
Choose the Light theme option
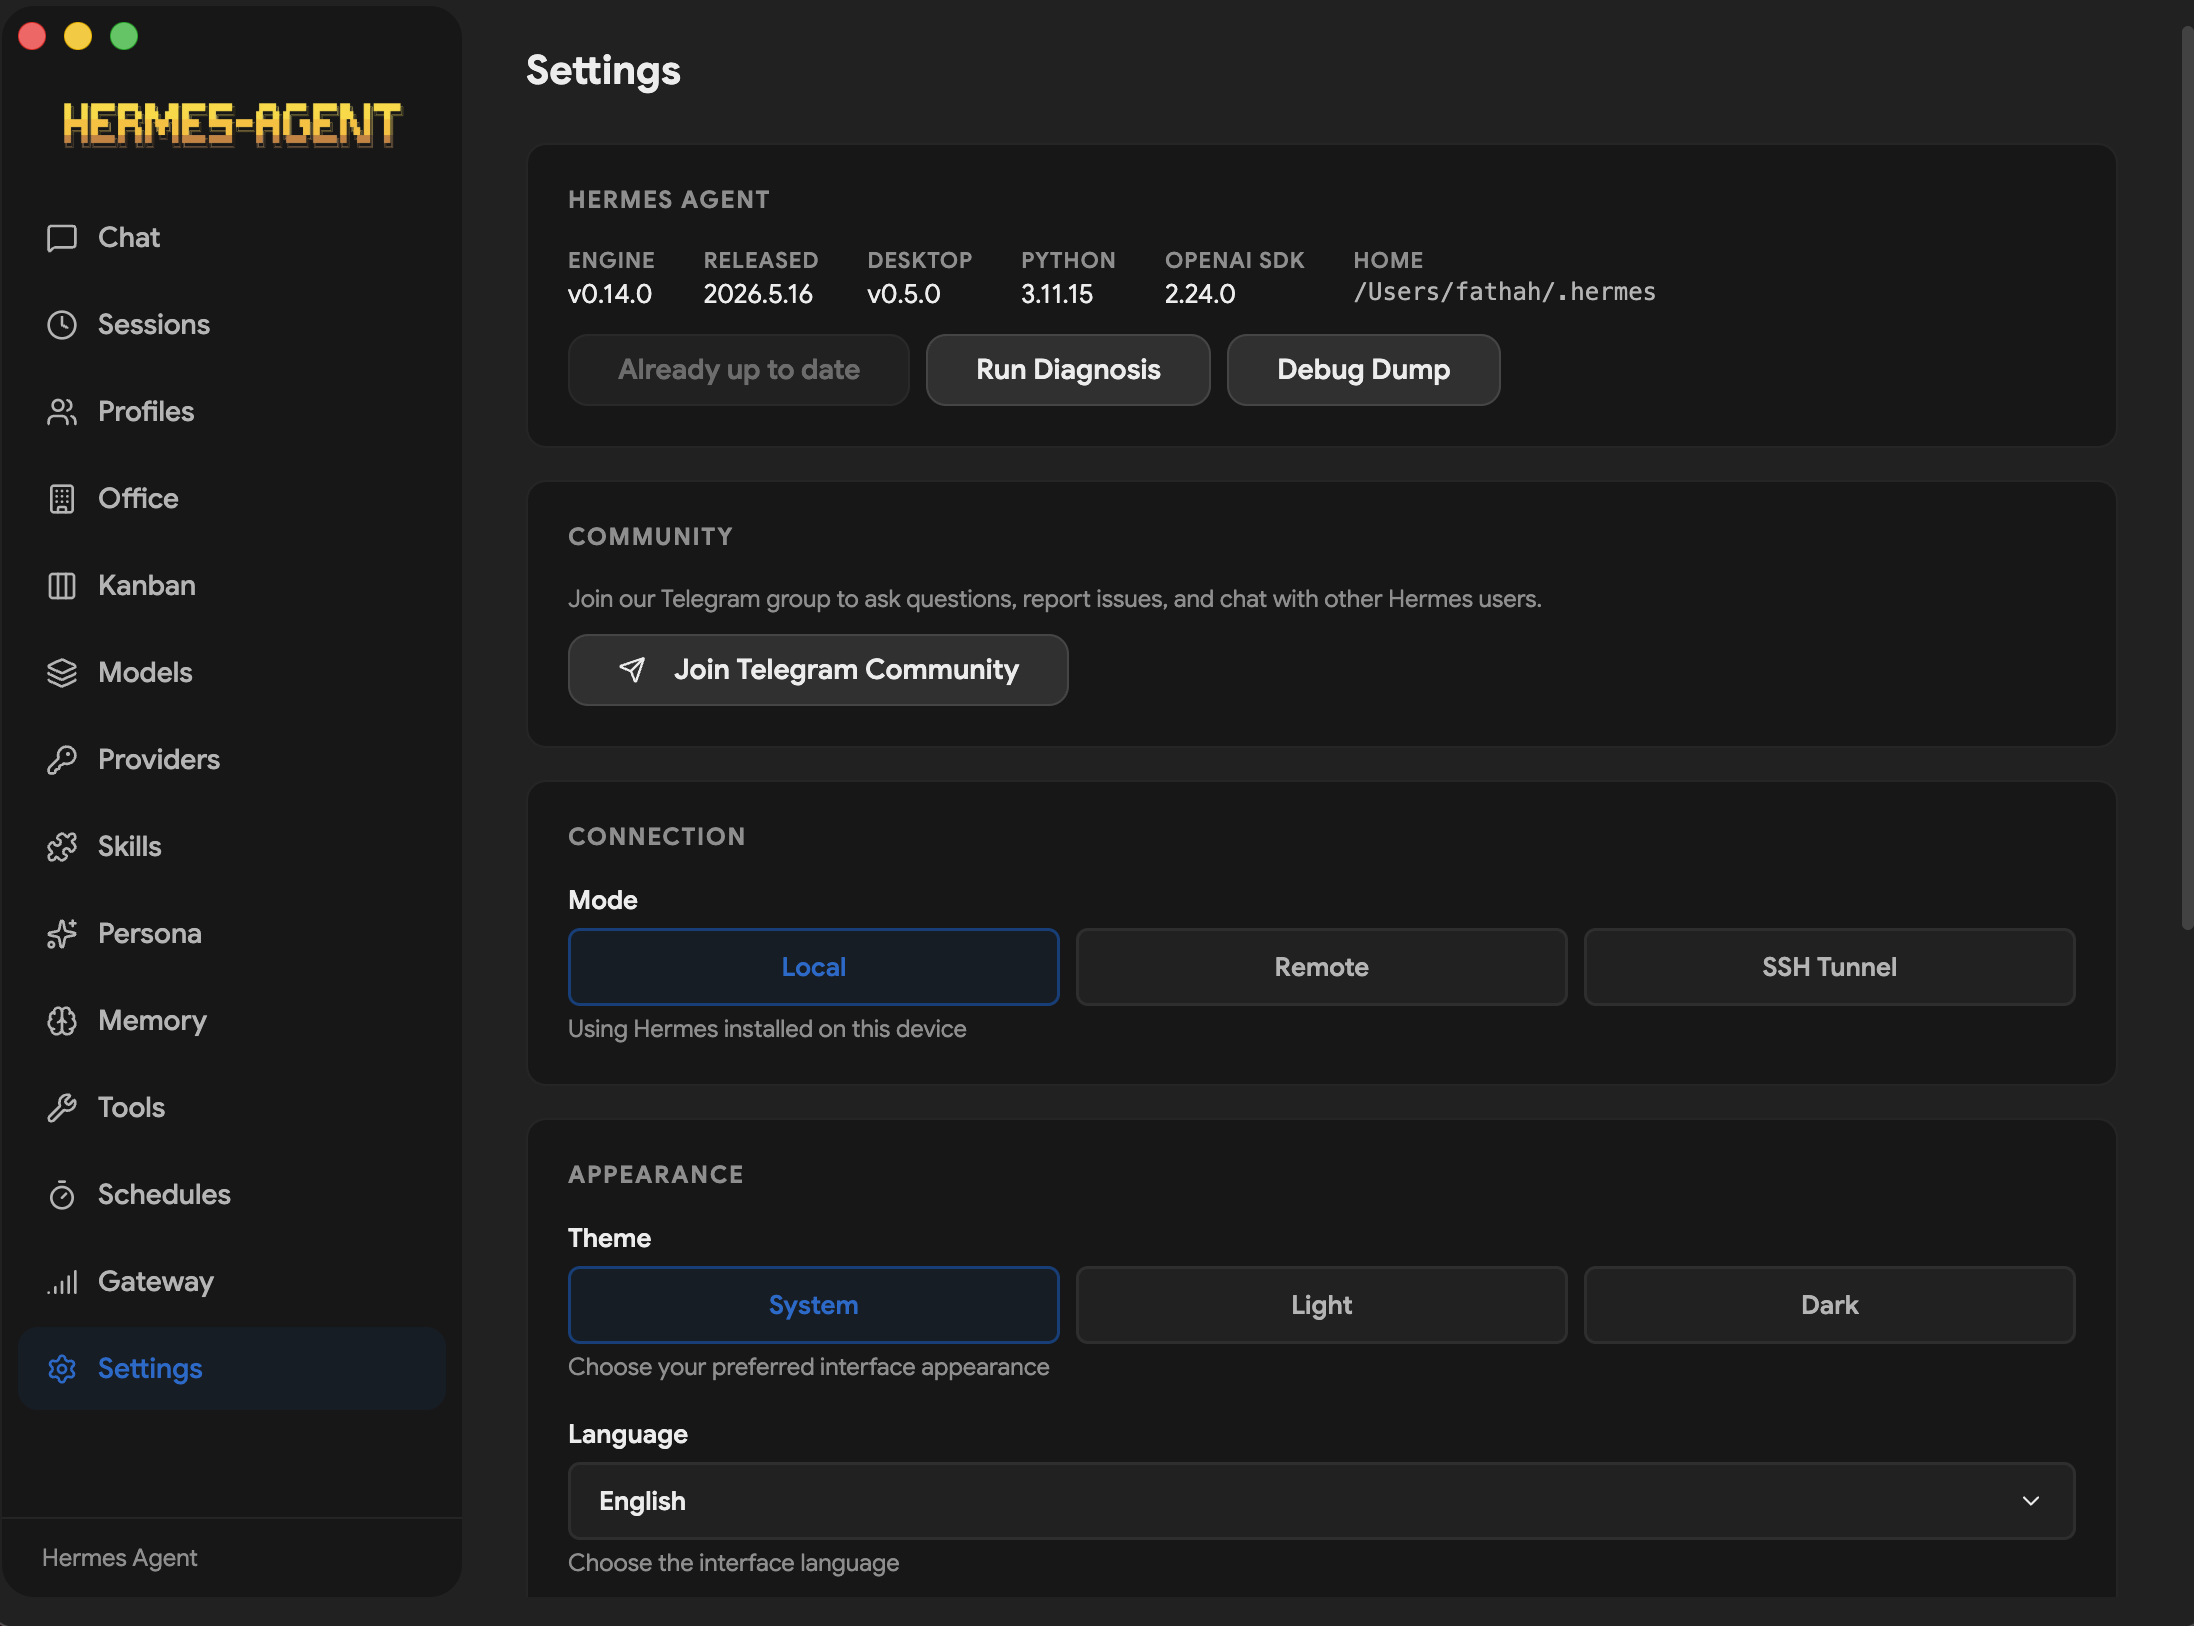coord(1321,1305)
